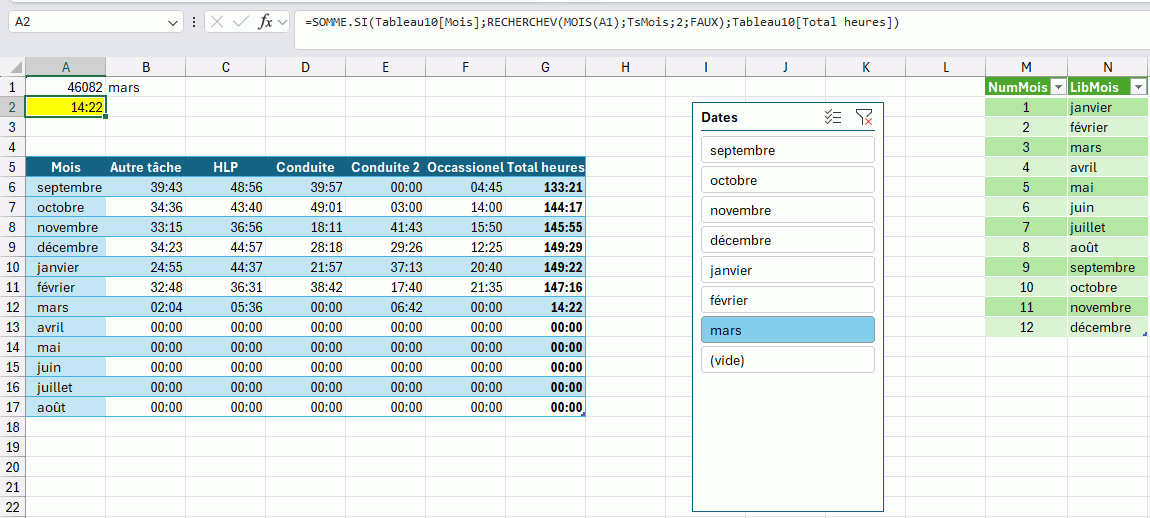Select the row 12 header
Viewport: 1150px width, 518px height.
point(12,307)
